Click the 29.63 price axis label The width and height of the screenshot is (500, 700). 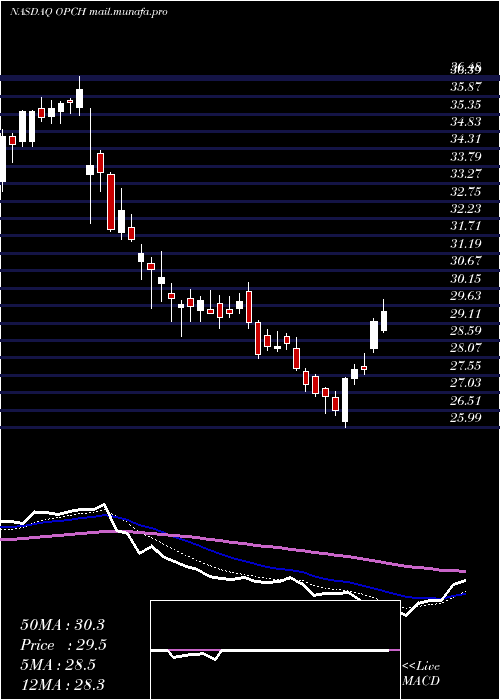point(465,296)
